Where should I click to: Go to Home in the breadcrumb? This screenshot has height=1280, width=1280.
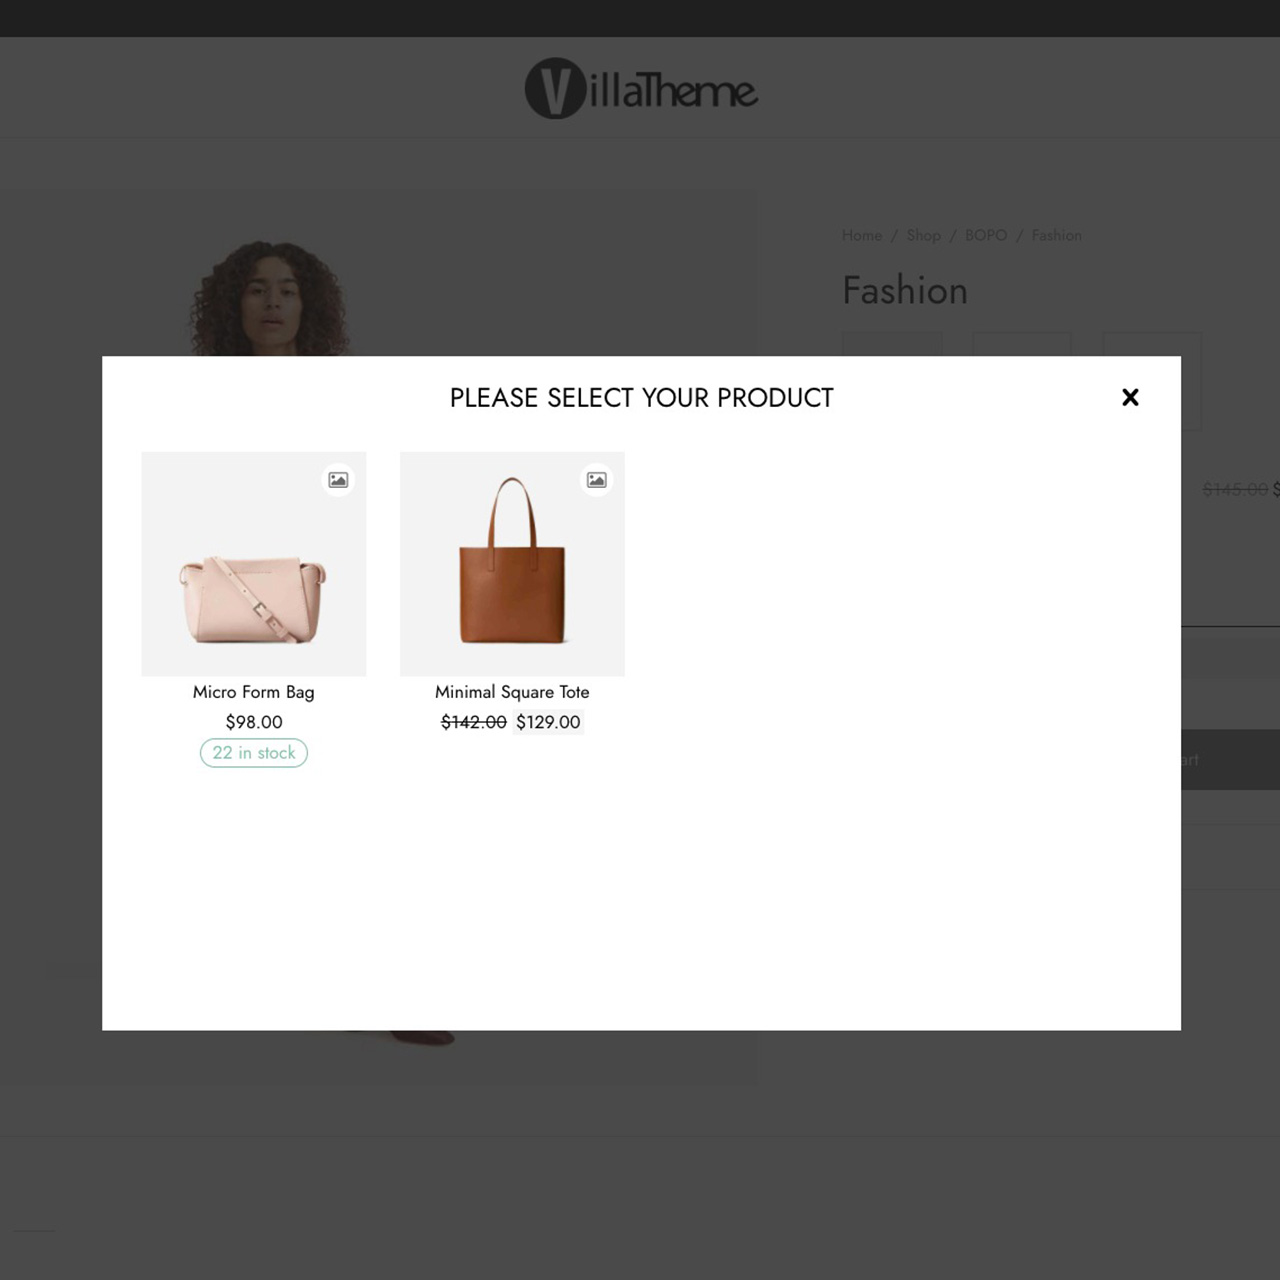[x=862, y=235]
